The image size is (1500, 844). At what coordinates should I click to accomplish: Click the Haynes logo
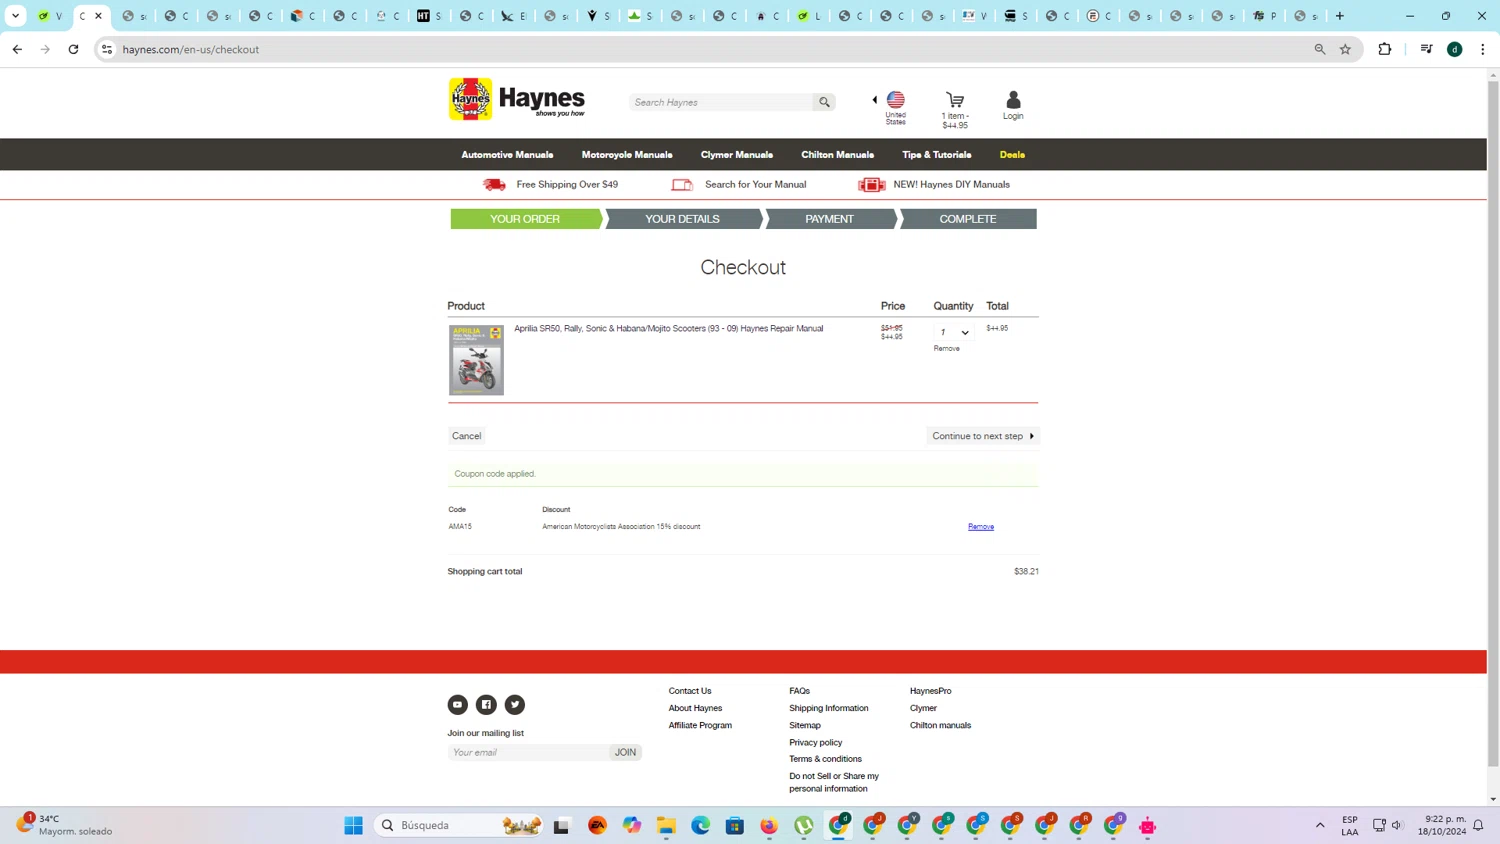(x=517, y=99)
